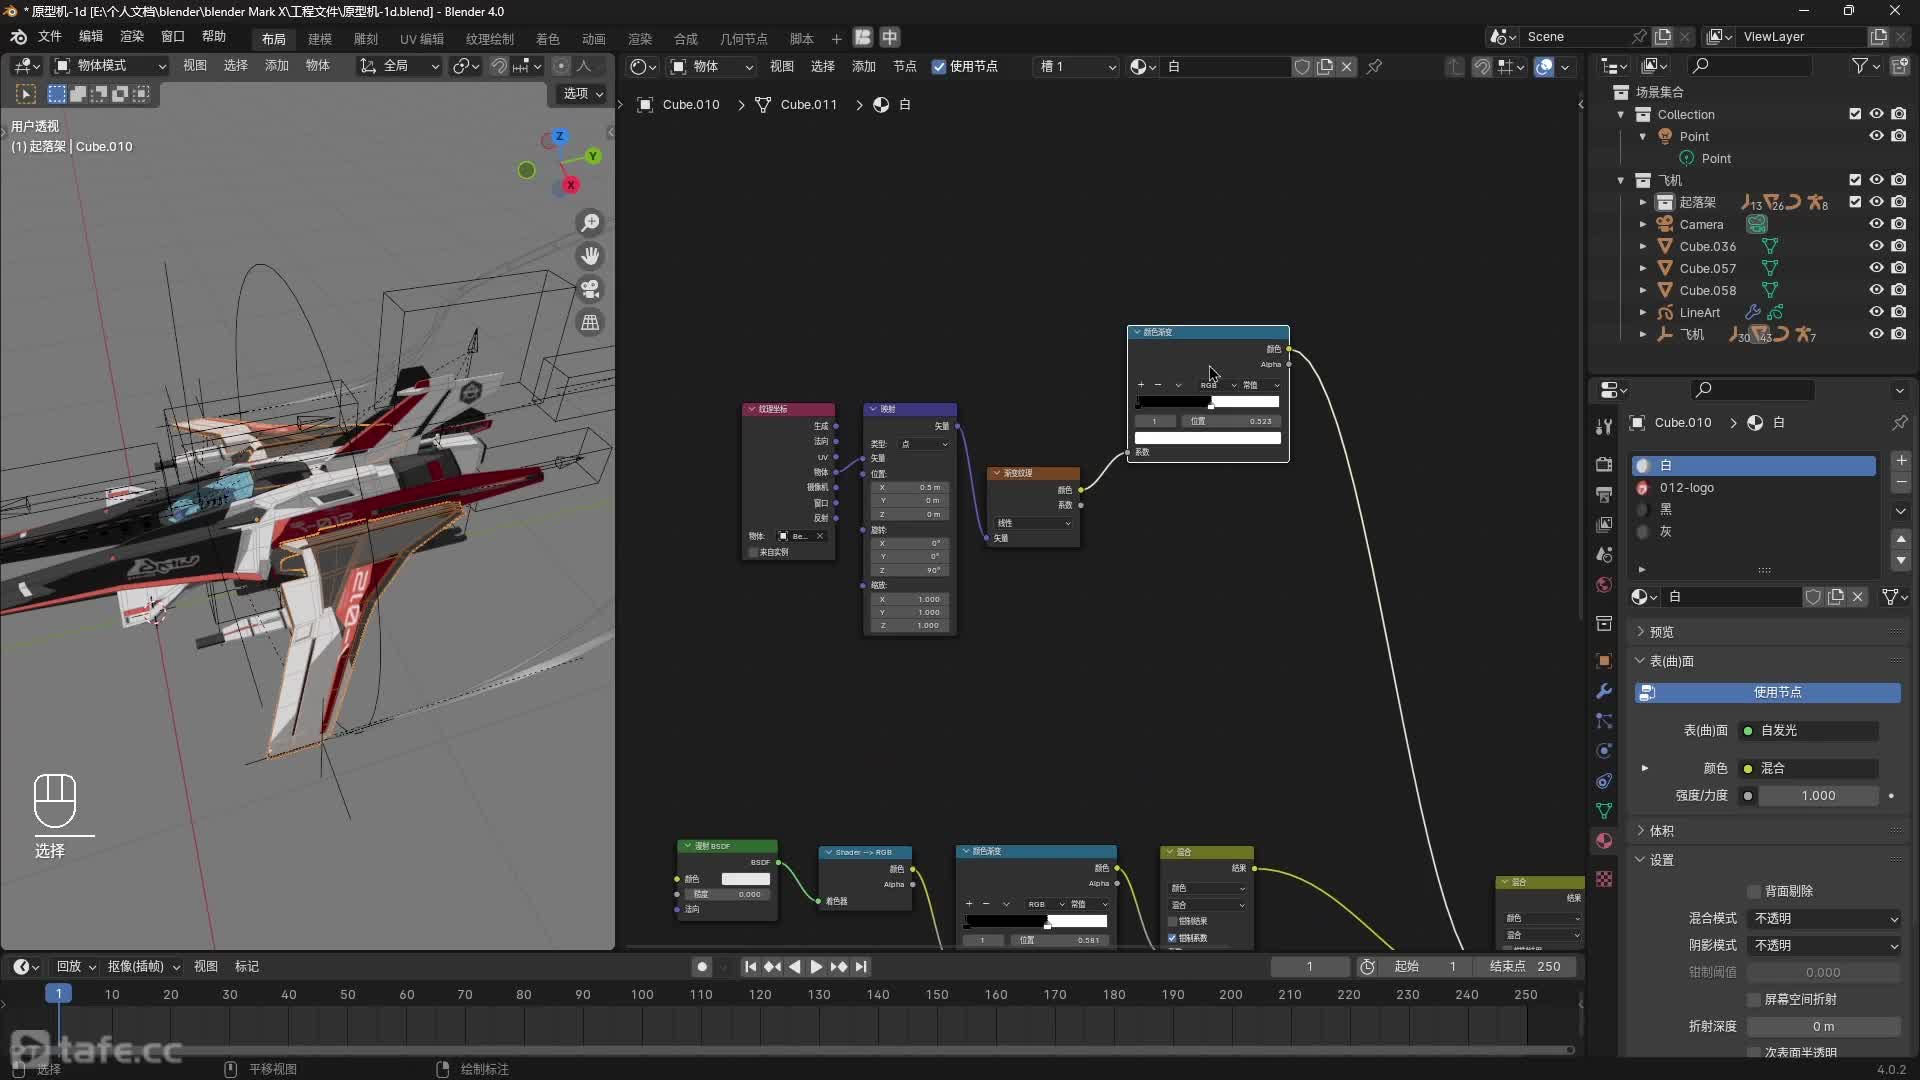Open the Scene properties tab

[x=1604, y=554]
